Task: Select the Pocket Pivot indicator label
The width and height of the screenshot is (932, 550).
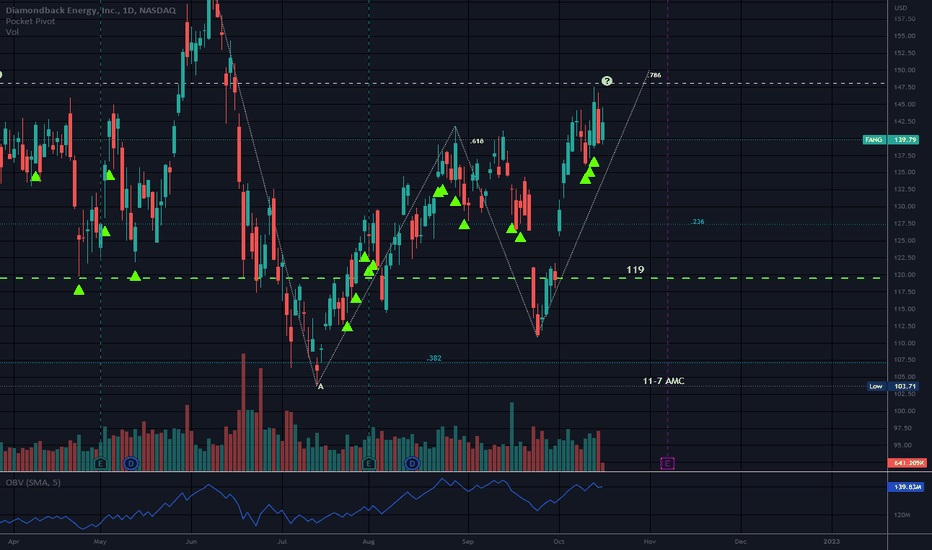Action: click(30, 21)
